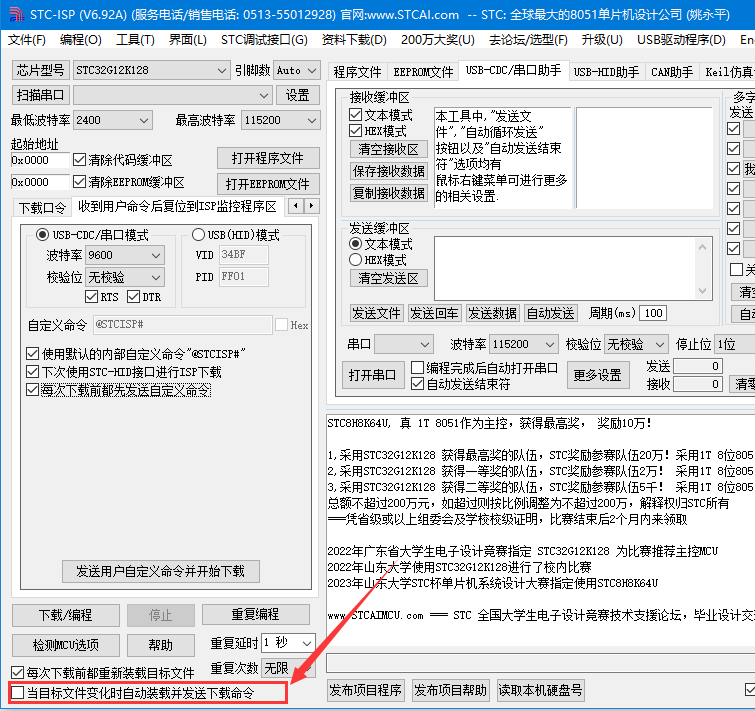Click 保存接收数据 button

coord(389,171)
